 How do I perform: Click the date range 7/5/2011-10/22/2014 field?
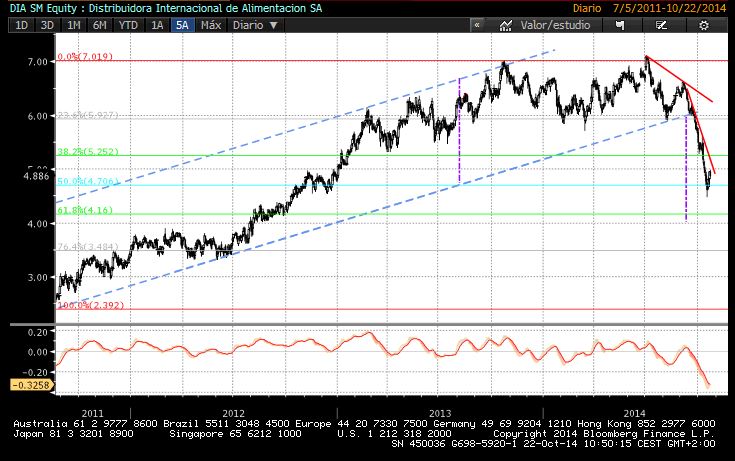click(669, 8)
